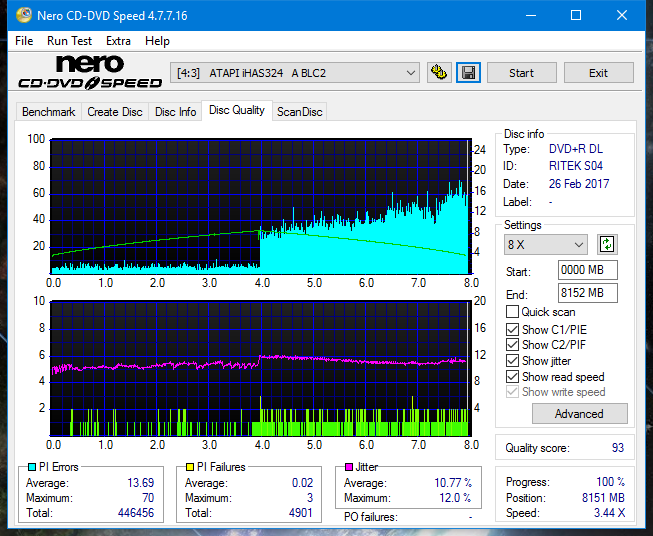Click the refresh speed settings icon
This screenshot has height=536, width=653.
(x=607, y=244)
